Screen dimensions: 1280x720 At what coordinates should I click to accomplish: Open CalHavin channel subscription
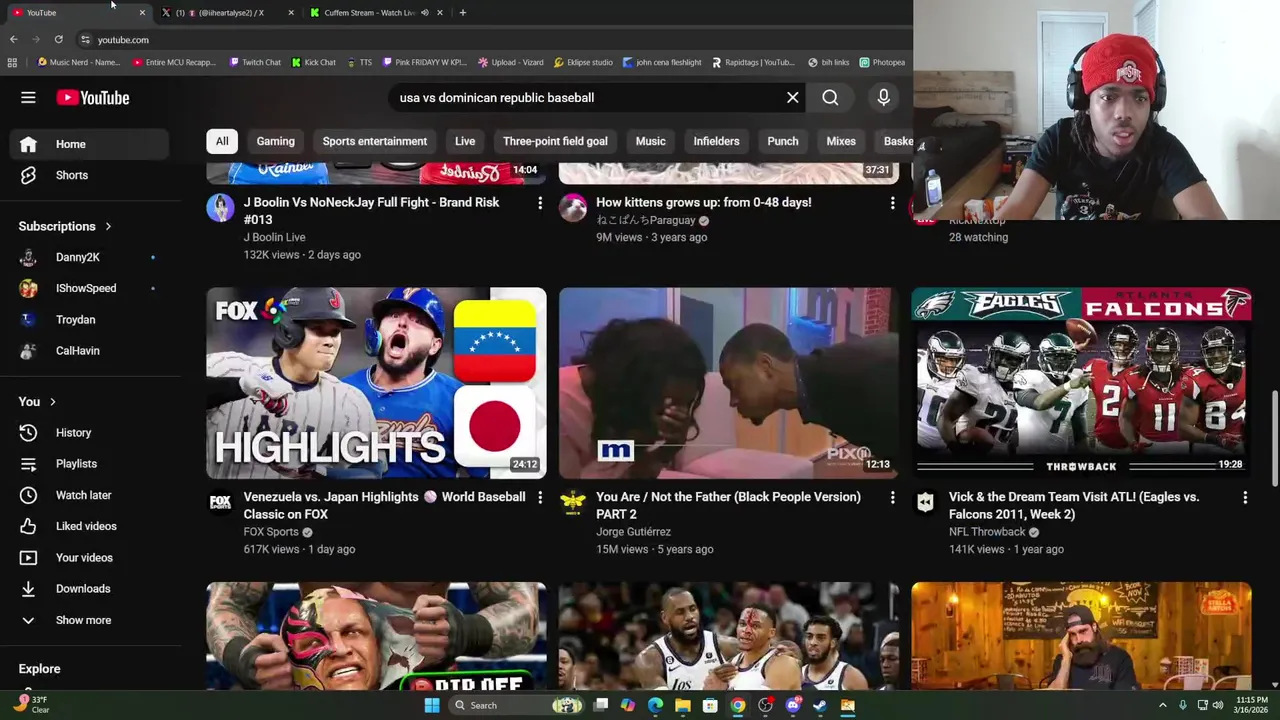pos(90,351)
